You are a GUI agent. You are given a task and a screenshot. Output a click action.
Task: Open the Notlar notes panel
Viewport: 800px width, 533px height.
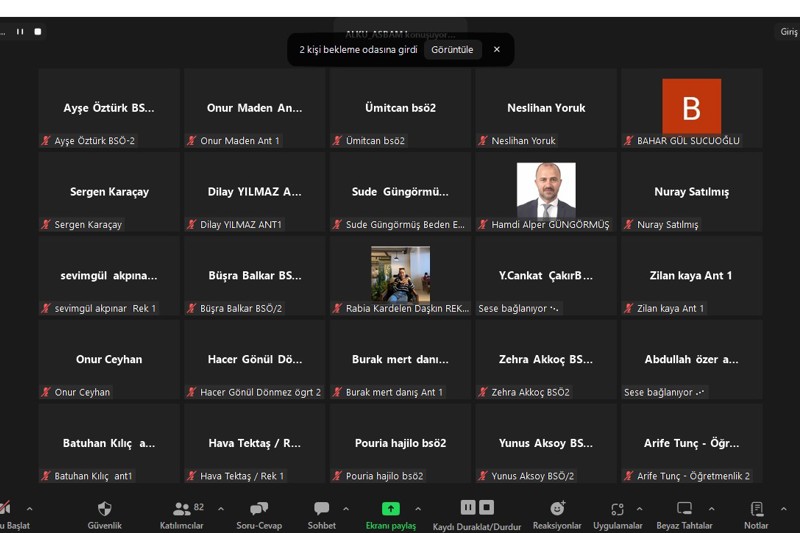pos(756,514)
